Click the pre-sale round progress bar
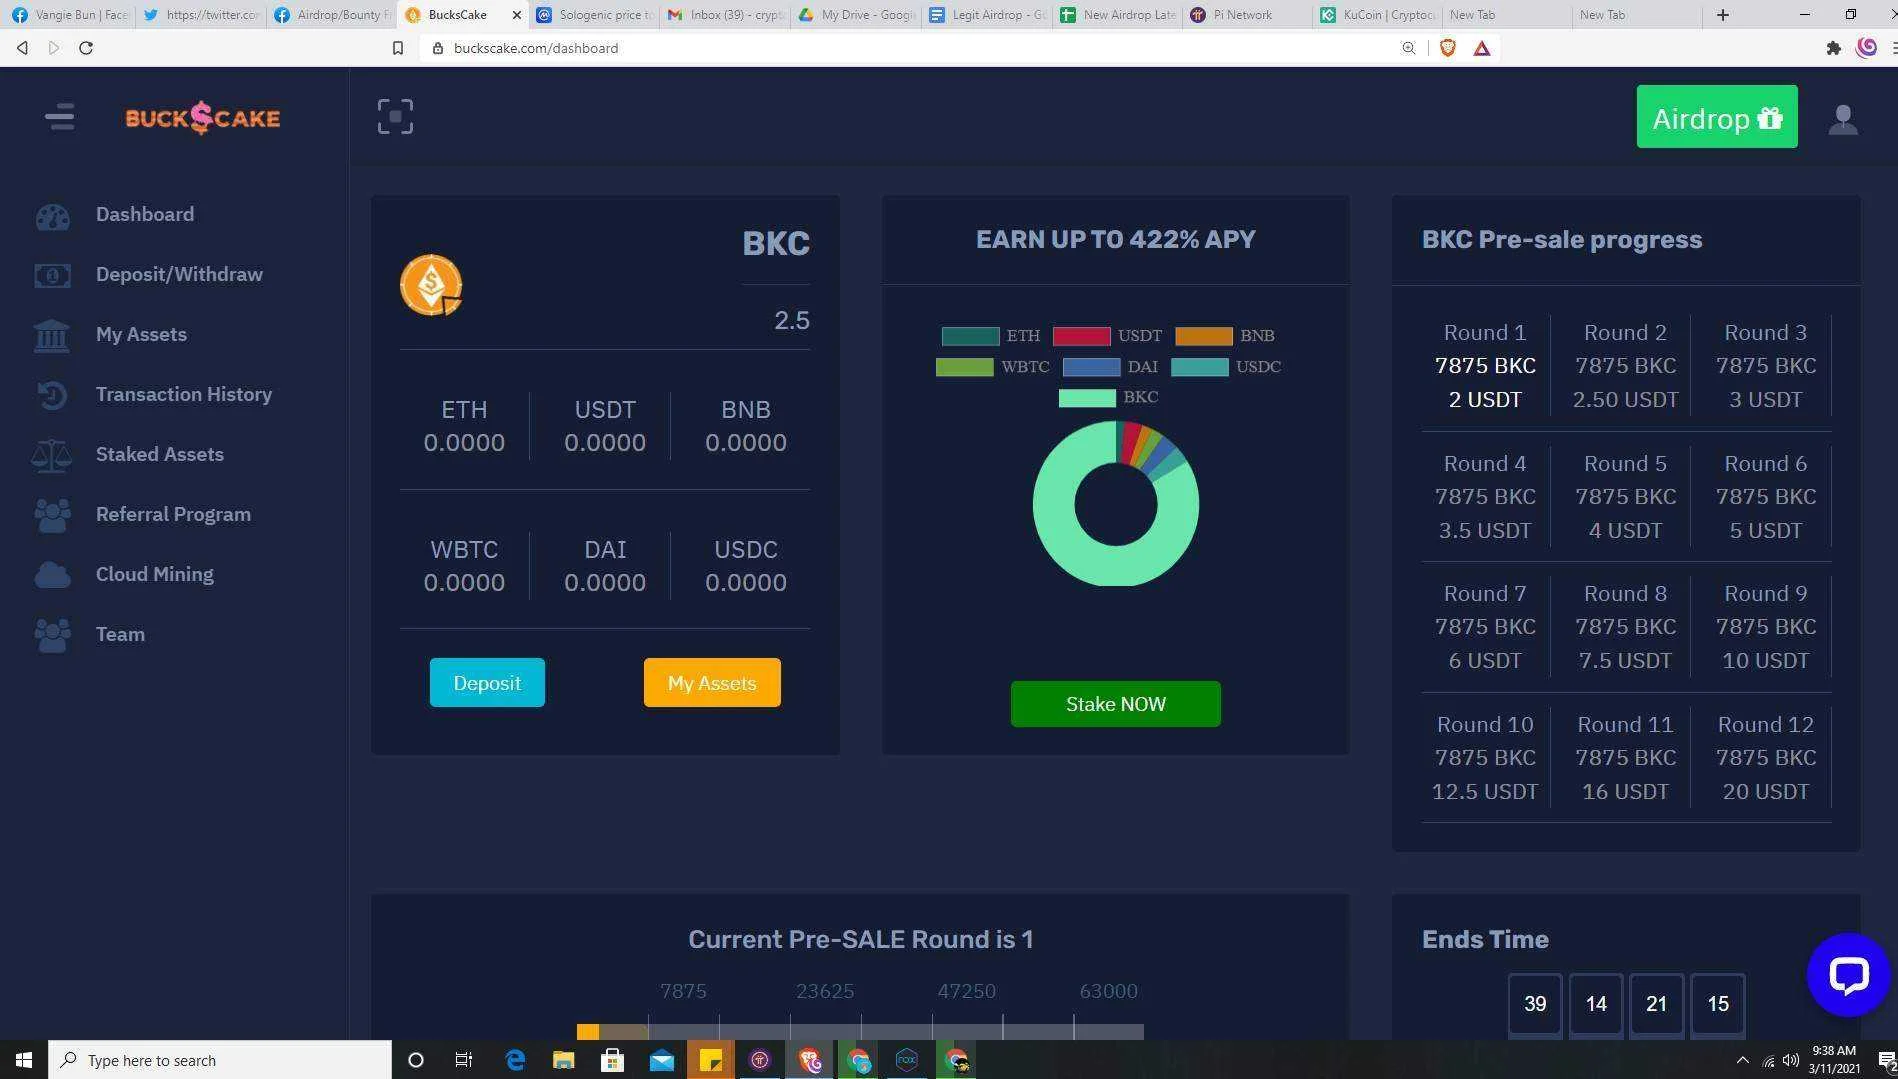This screenshot has height=1079, width=1898. (860, 1031)
